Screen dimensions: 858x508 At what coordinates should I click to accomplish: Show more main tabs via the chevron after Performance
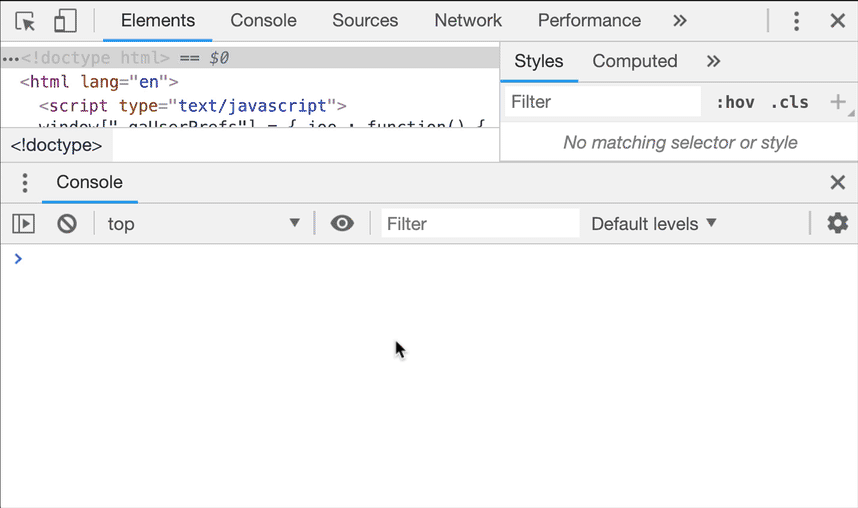tap(680, 21)
